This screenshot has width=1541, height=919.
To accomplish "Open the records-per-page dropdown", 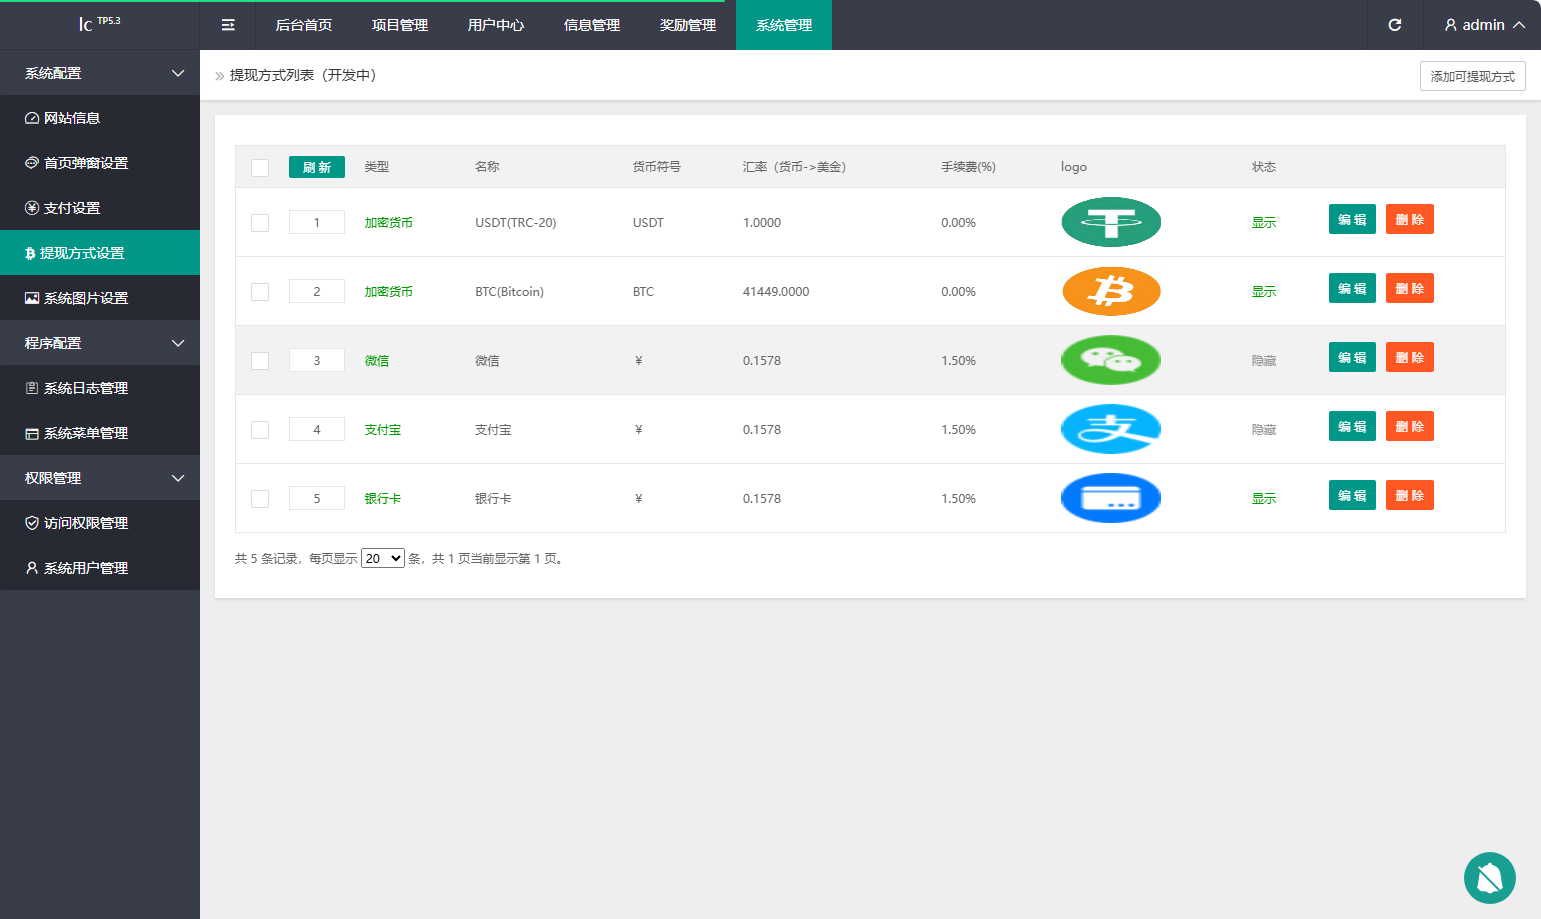I will (383, 558).
